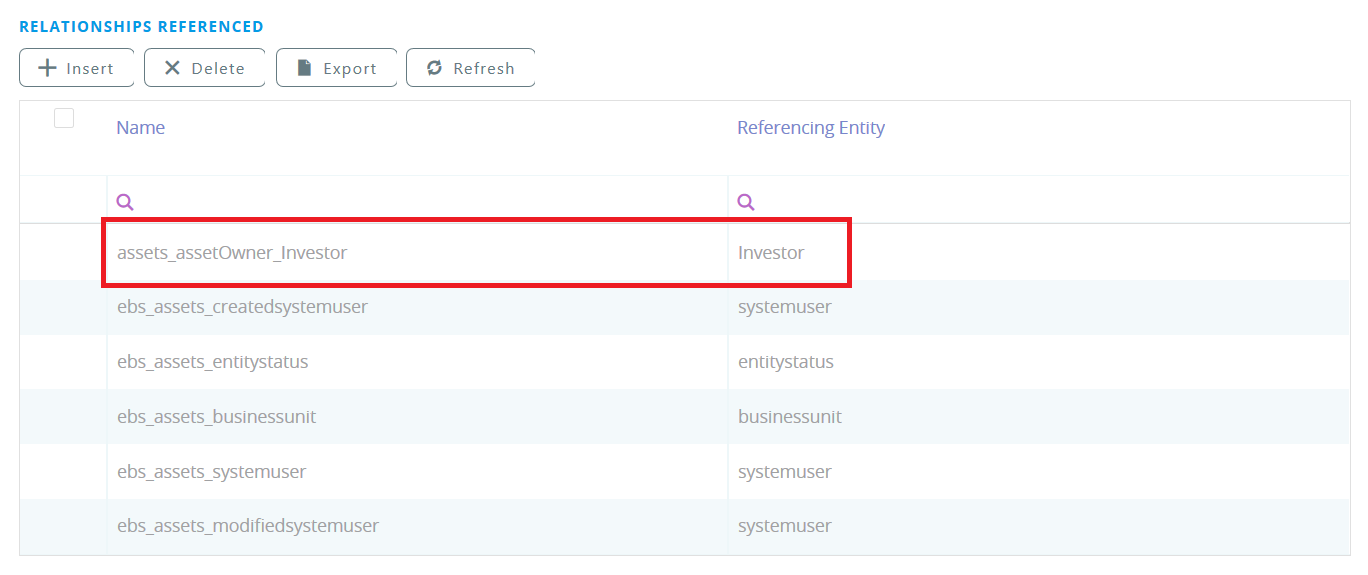Select the assets_assetOwner_Investor relationship row
This screenshot has height=575, width=1368.
(232, 253)
